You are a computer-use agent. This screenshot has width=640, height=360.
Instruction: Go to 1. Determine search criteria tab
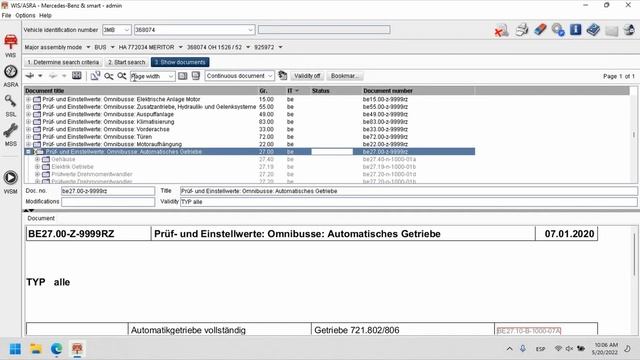(63, 62)
